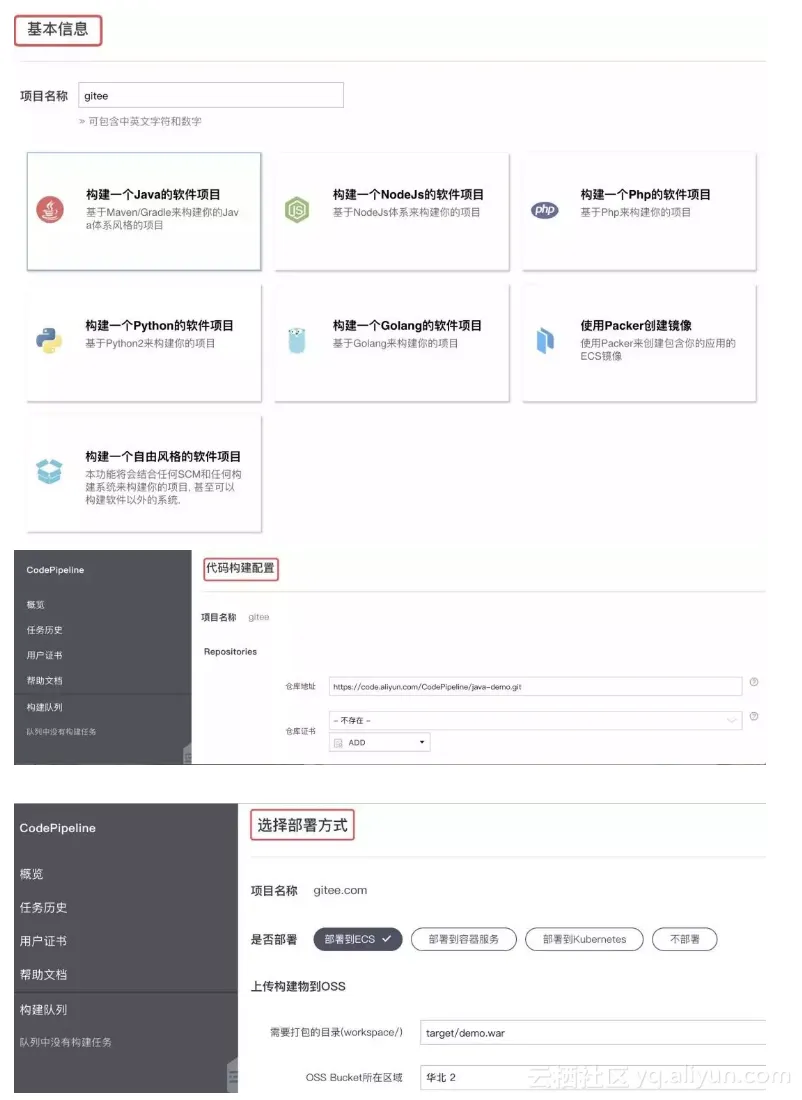
Task: Open 概览 in the 选择部署方式 page sidebar
Action: click(x=32, y=874)
